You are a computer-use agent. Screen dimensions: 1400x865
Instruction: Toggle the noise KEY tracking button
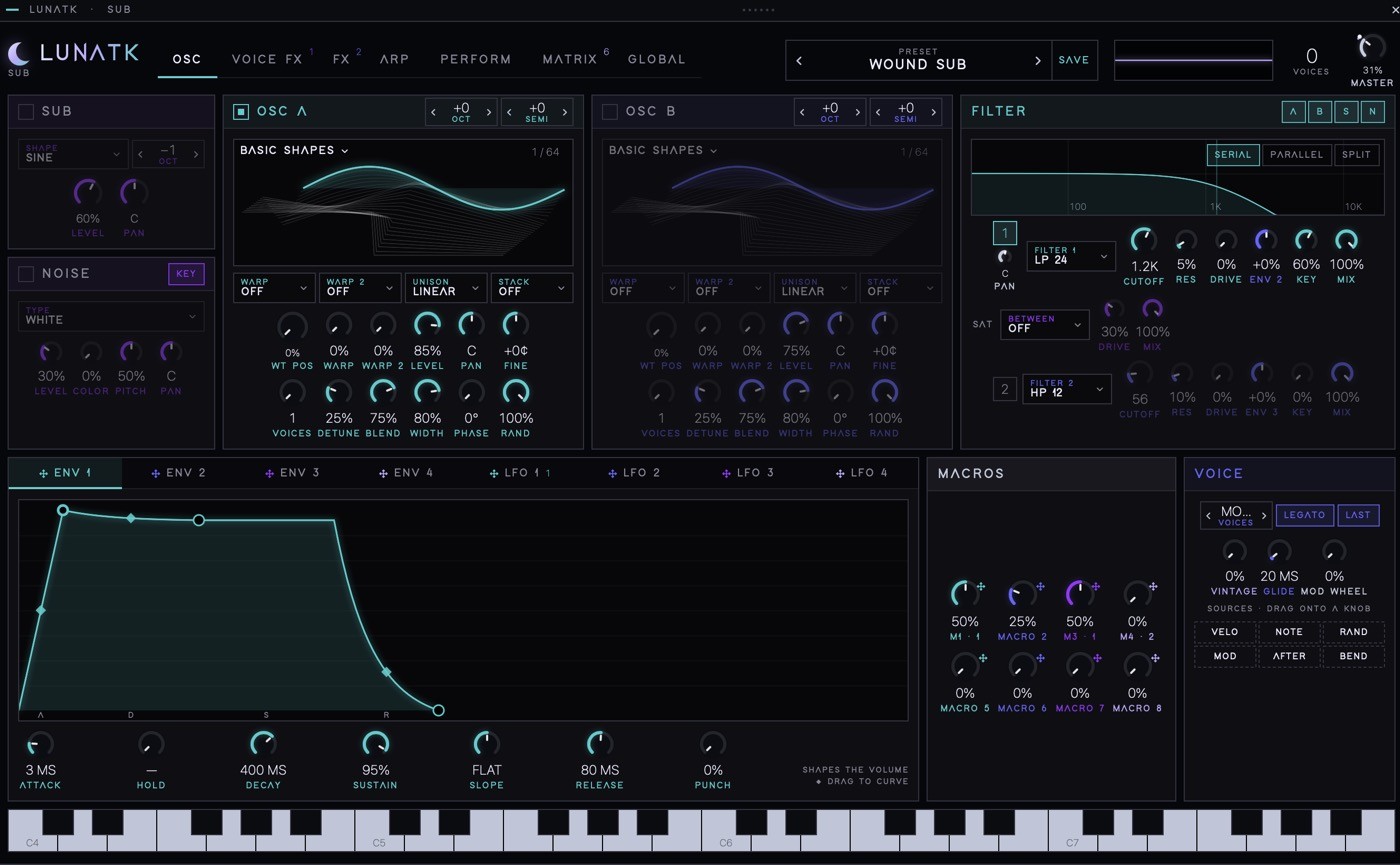[186, 274]
